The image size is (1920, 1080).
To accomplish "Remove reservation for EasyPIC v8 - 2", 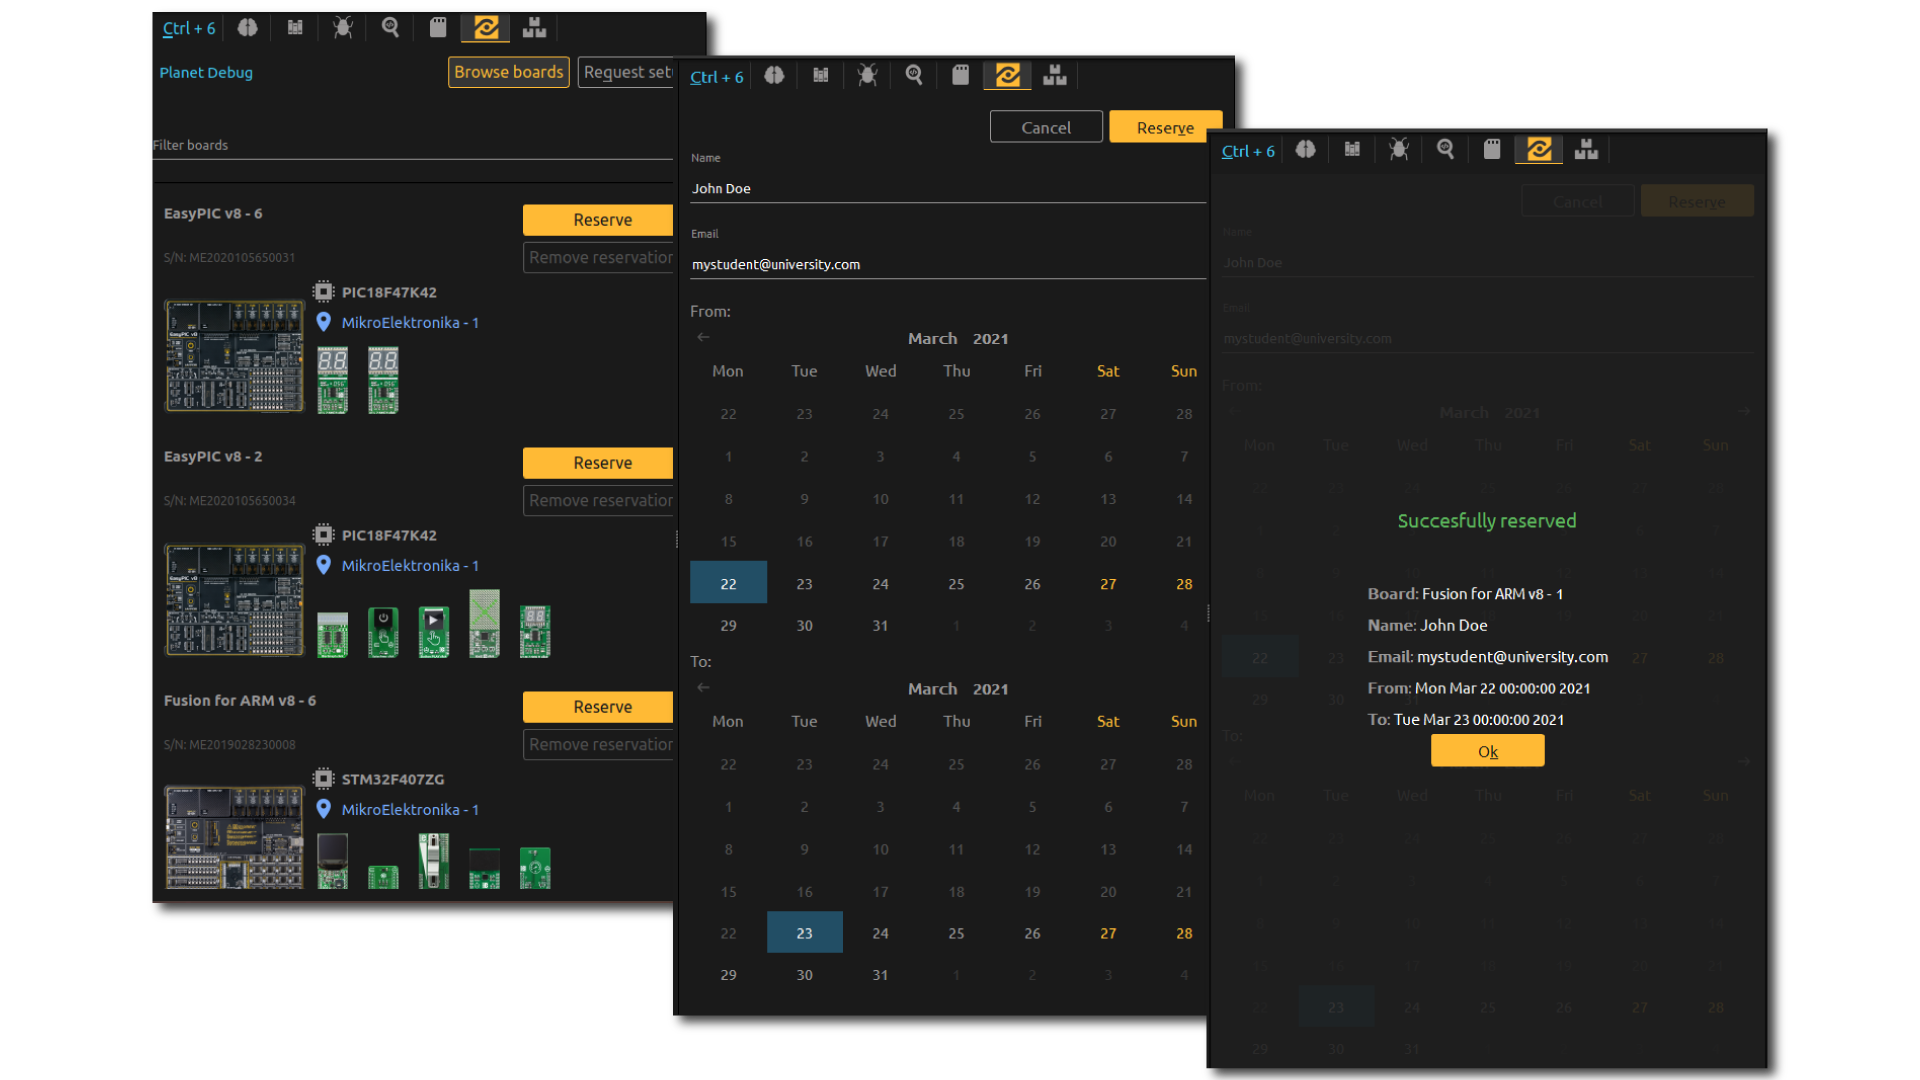I will click(x=600, y=500).
